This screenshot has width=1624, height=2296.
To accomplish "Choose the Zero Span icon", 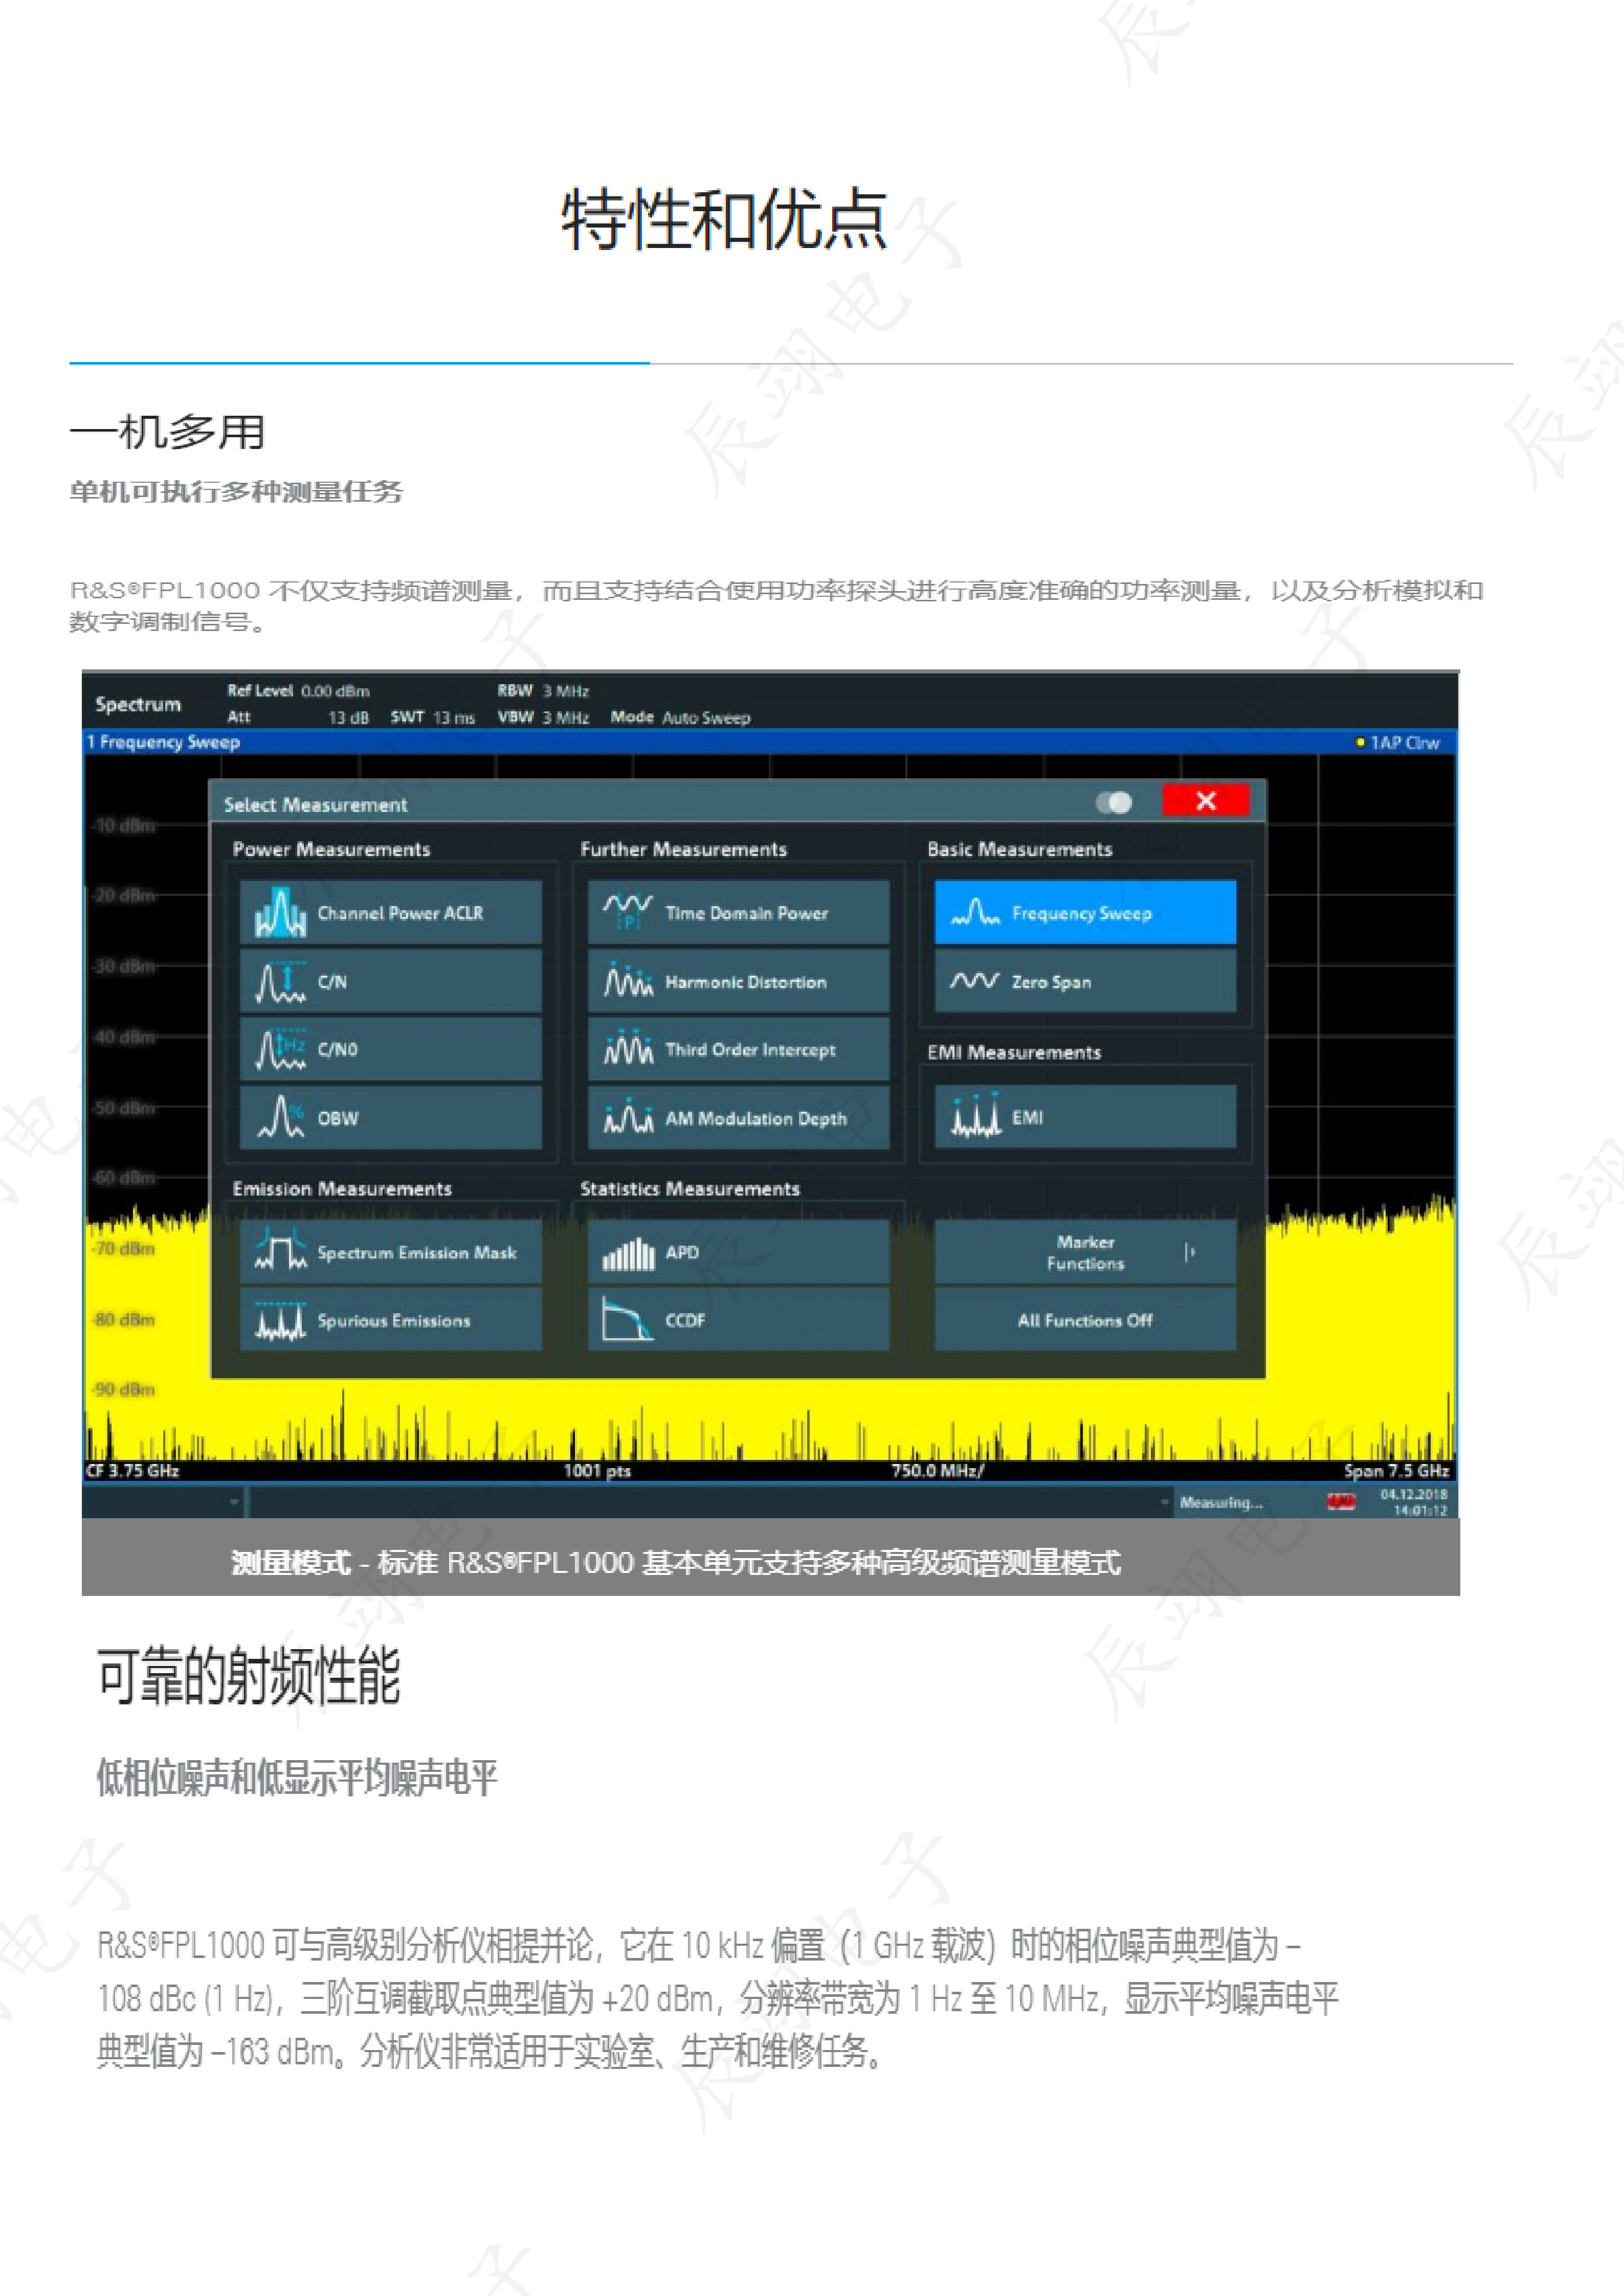I will coord(974,980).
